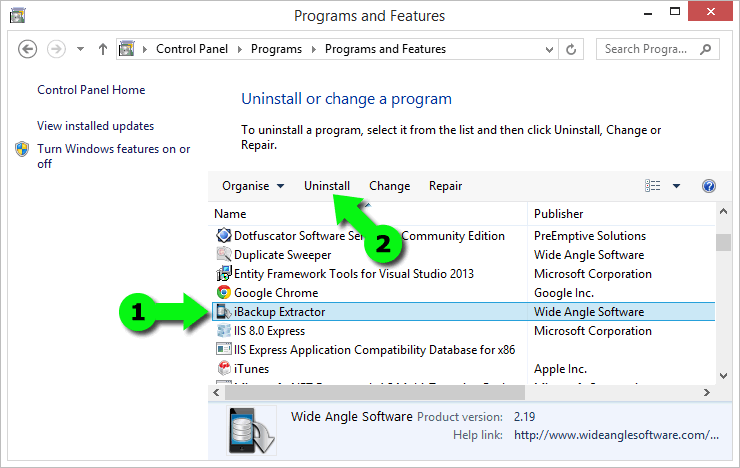Click the large iBackup Extractor details thumbnail

(x=251, y=431)
